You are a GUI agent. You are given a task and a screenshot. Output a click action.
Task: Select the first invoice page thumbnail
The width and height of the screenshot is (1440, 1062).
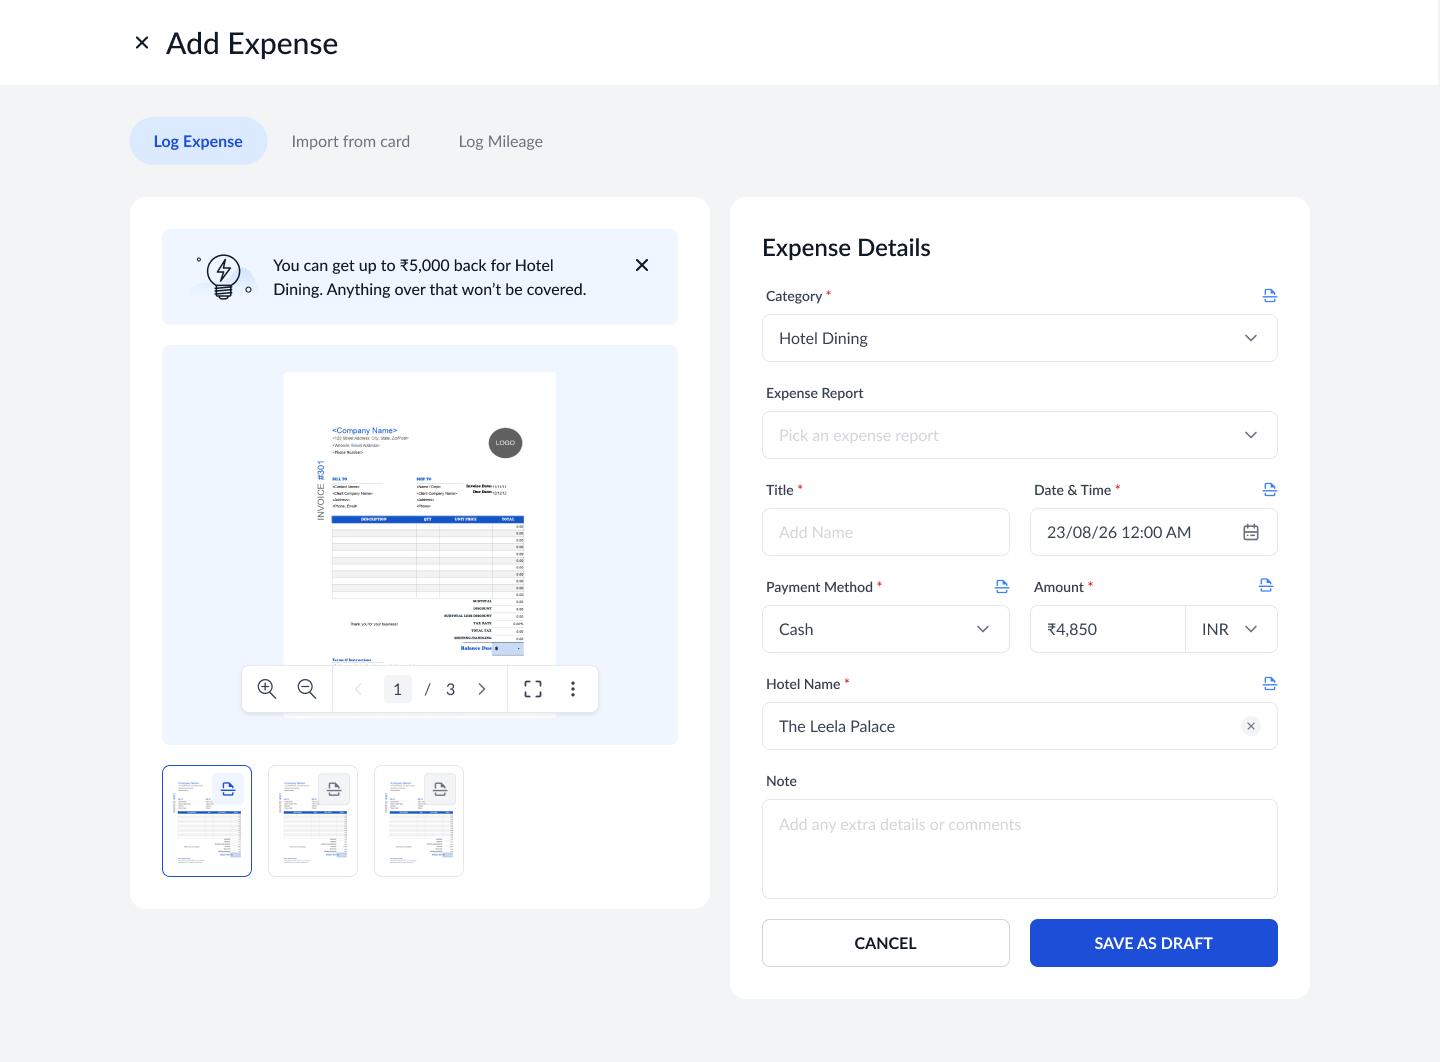click(207, 821)
